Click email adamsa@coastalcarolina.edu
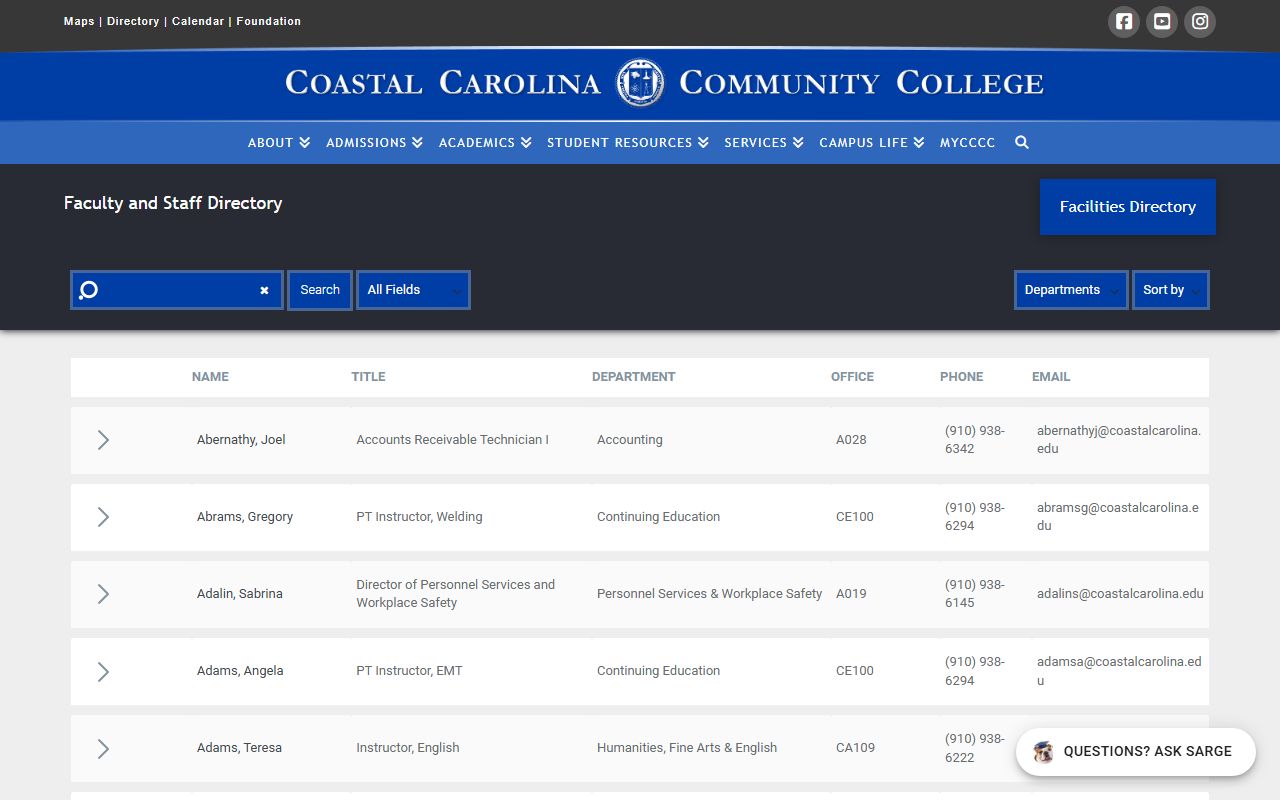Viewport: 1280px width, 800px height. (x=1119, y=671)
